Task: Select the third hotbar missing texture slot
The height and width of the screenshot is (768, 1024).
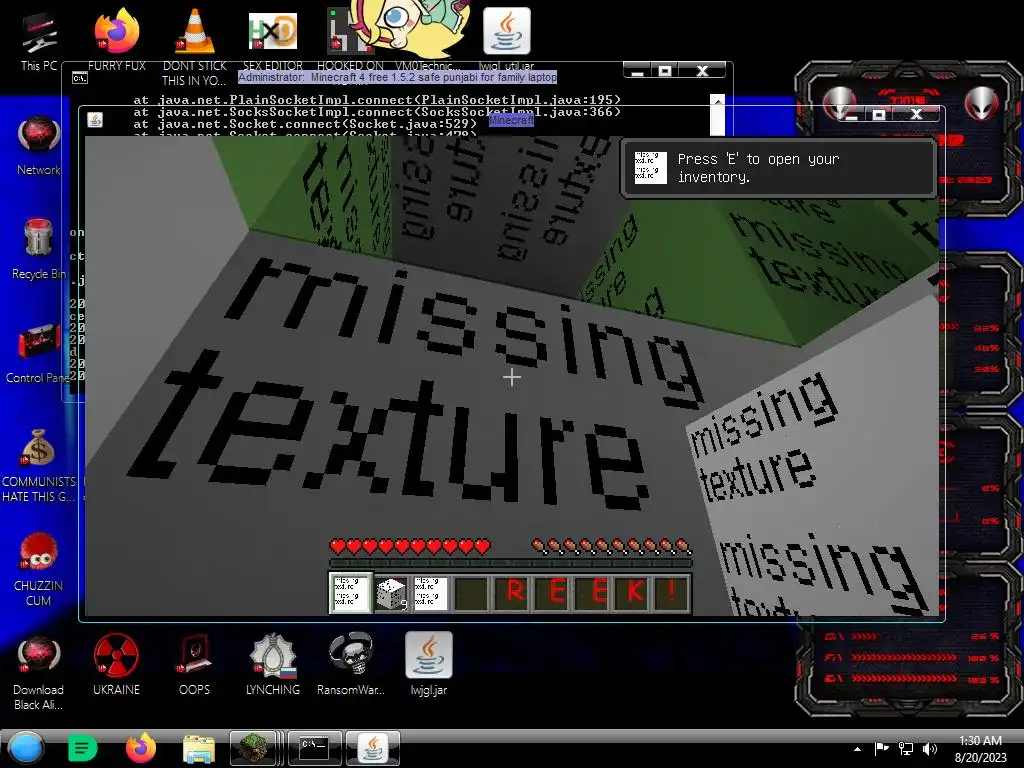Action: tap(430, 592)
